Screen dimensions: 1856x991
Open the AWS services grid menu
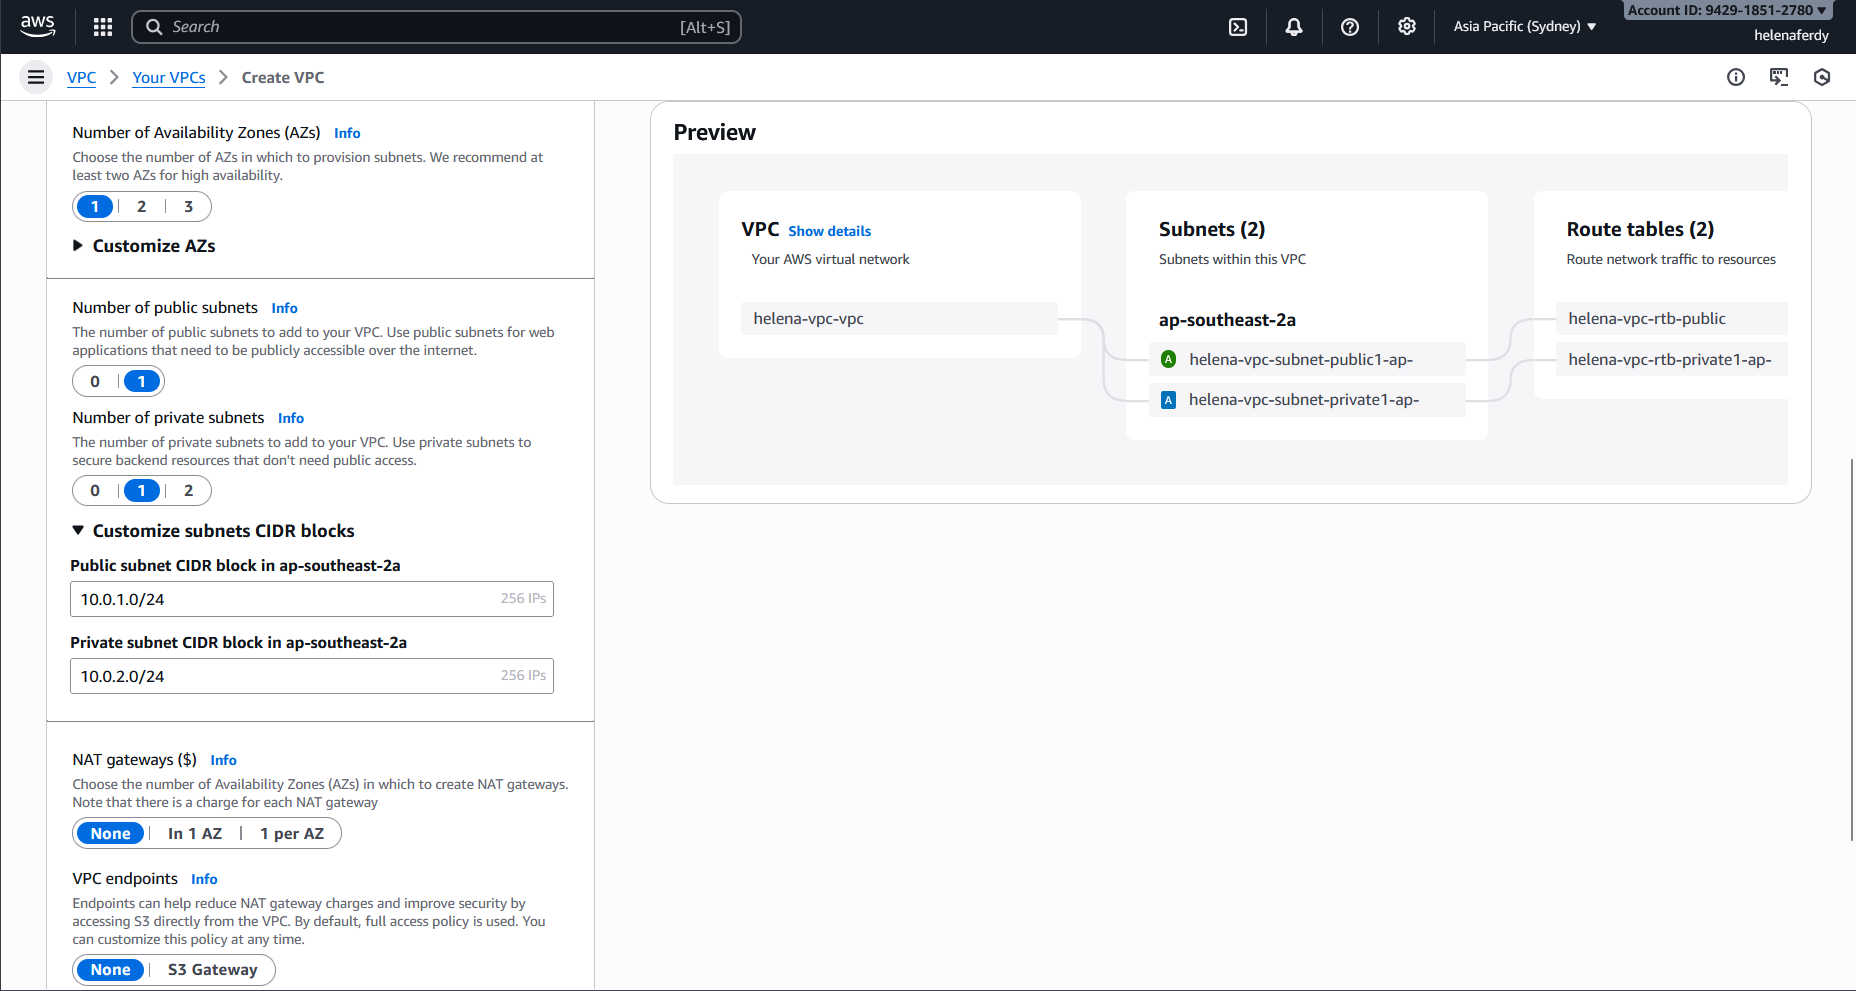tap(103, 27)
